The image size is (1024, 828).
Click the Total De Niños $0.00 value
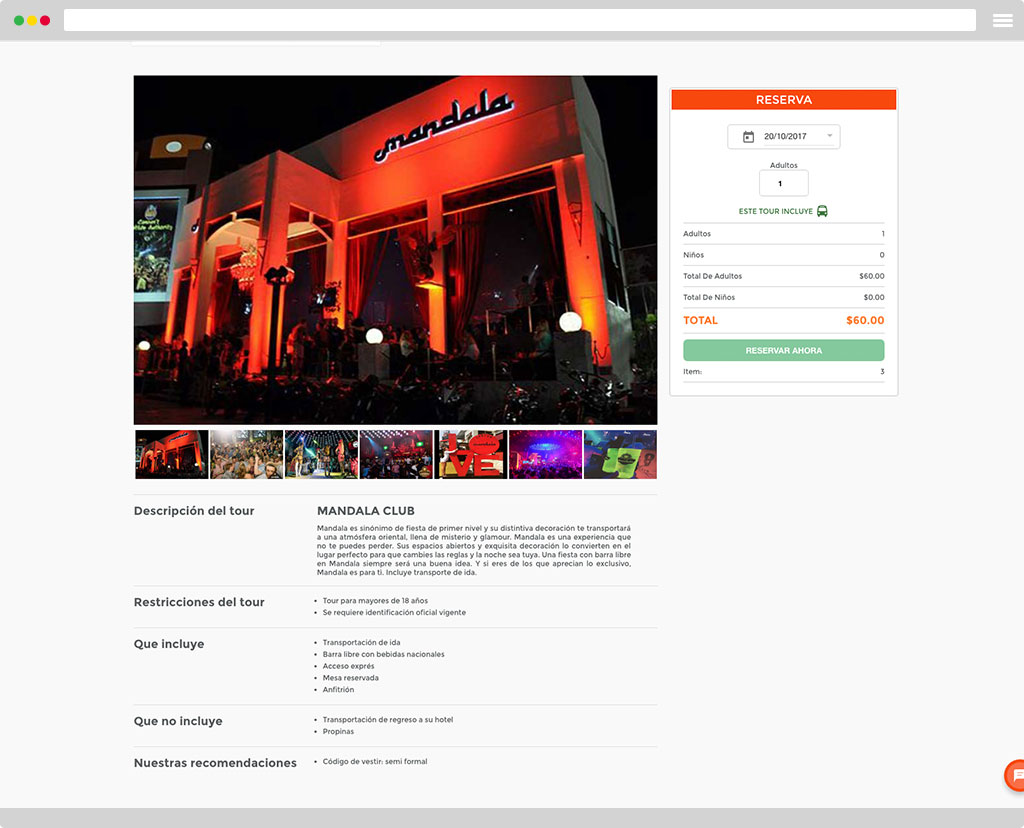(x=874, y=297)
